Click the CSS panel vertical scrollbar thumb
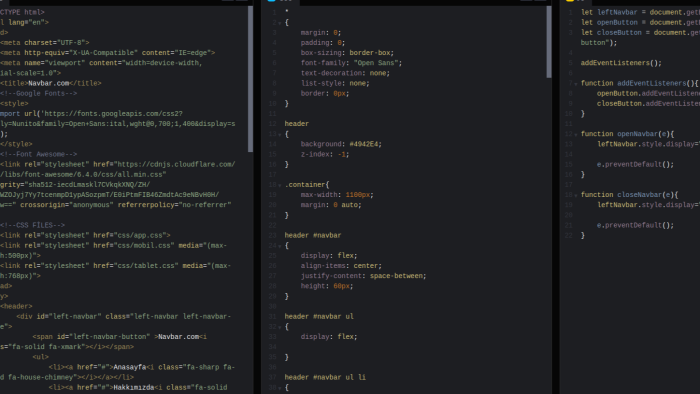The height and width of the screenshot is (394, 700). (x=549, y=42)
